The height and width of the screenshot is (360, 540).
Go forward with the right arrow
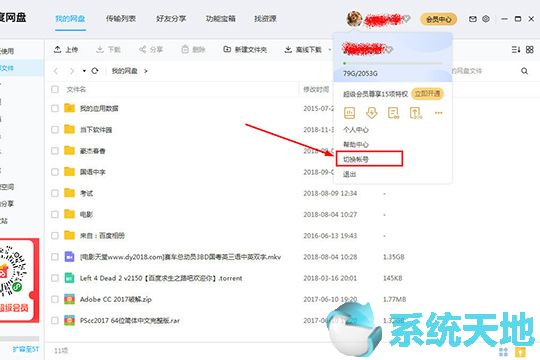tap(72, 71)
